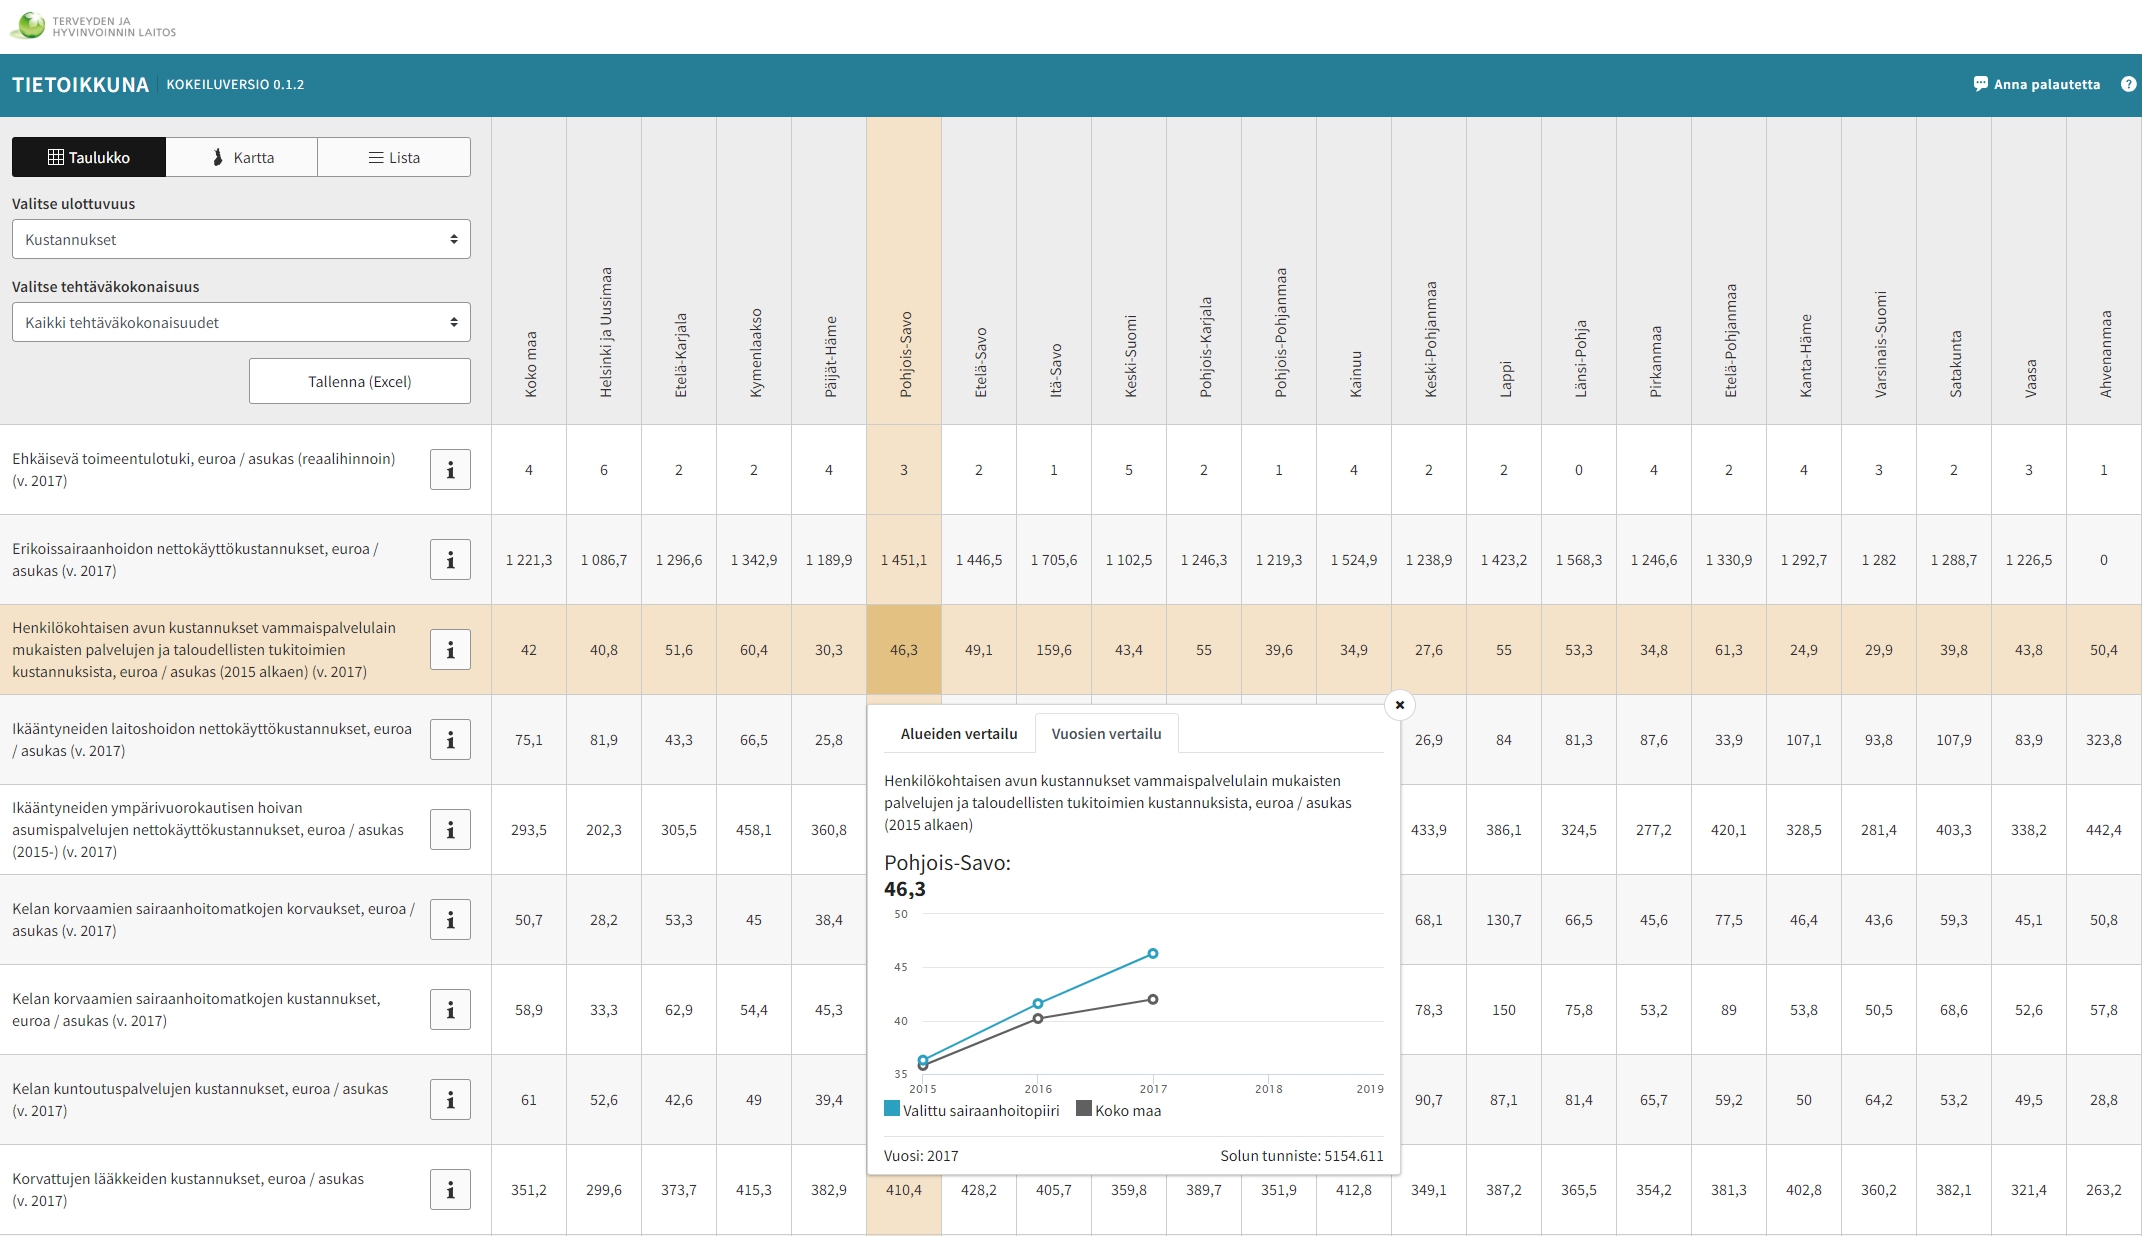
Task: Switch to Lista list view
Action: (394, 158)
